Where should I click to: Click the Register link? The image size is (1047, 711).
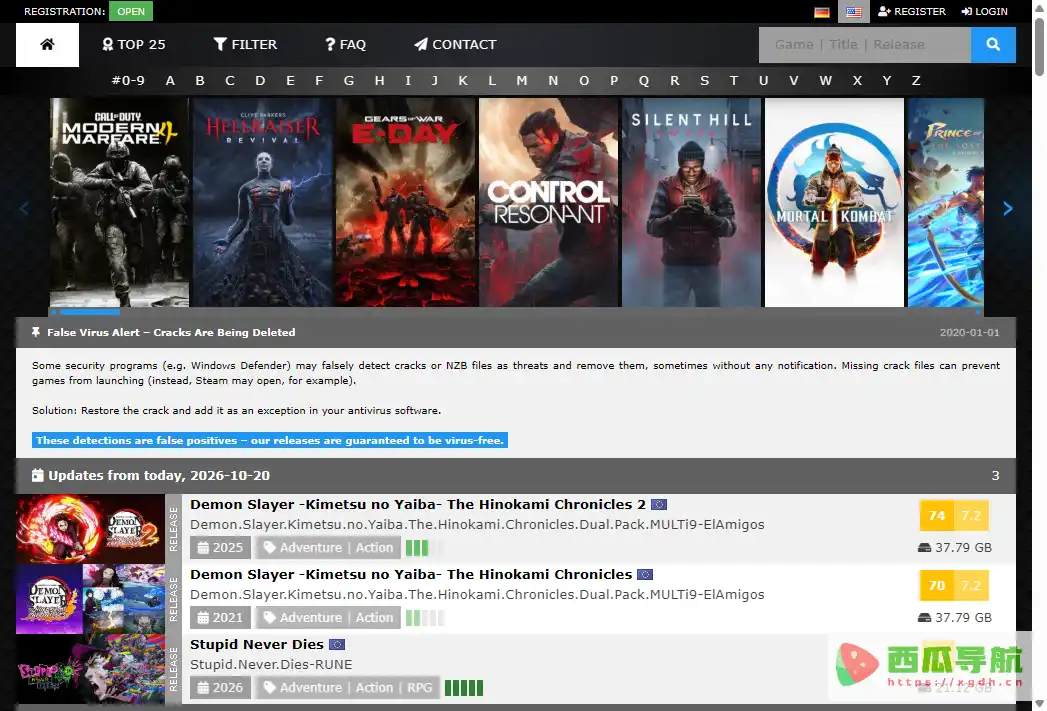click(911, 11)
